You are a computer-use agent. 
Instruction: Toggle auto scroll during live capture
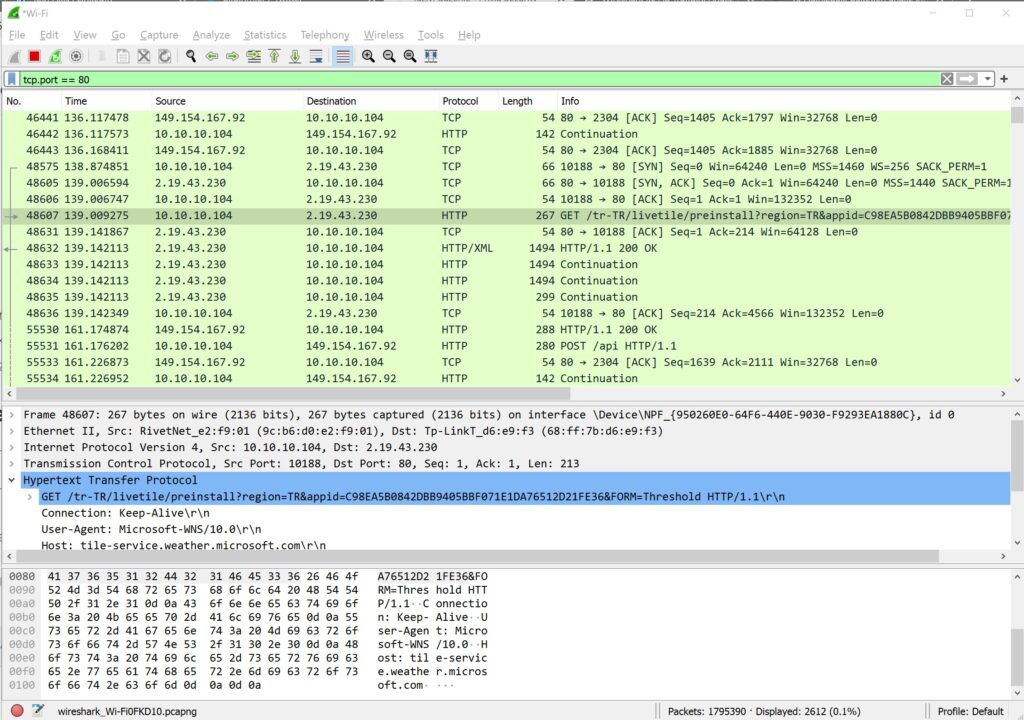[316, 57]
